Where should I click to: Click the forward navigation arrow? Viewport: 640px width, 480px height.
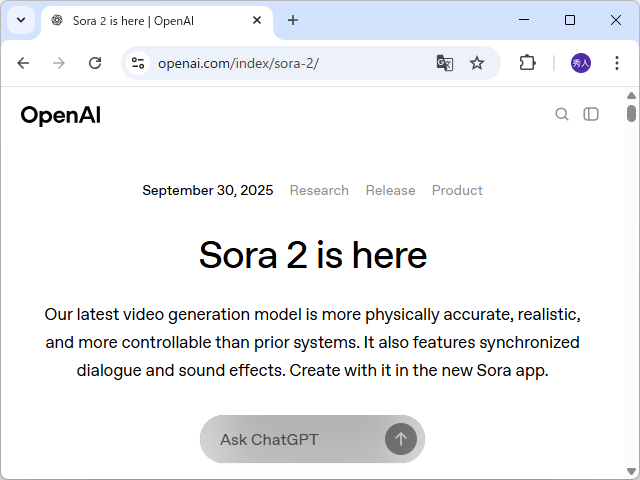(59, 63)
